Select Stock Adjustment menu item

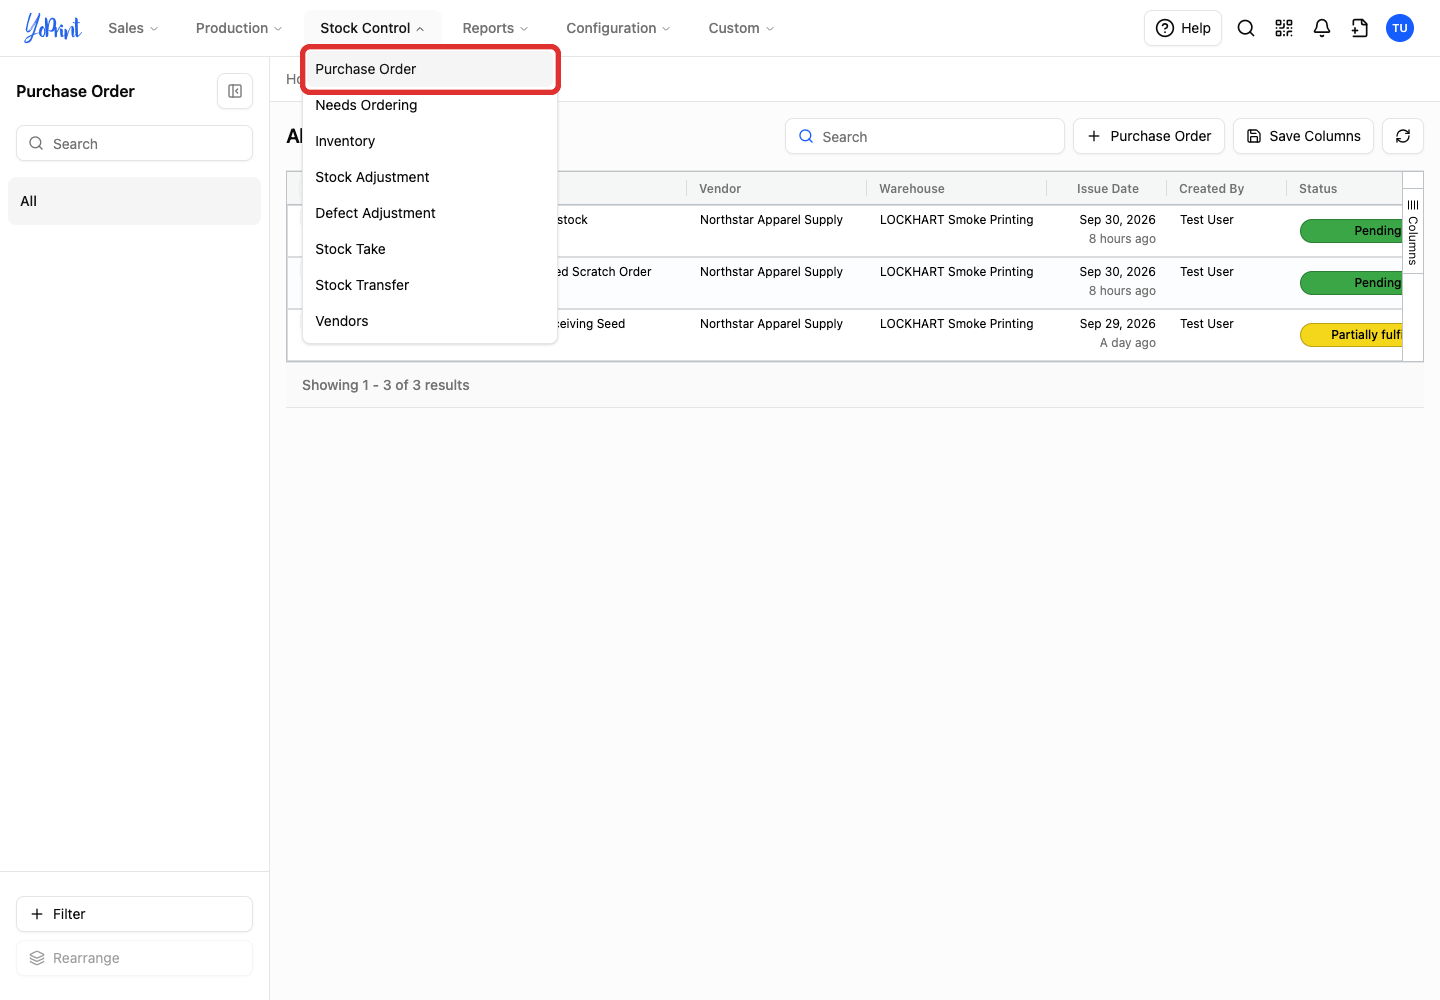tap(430, 177)
